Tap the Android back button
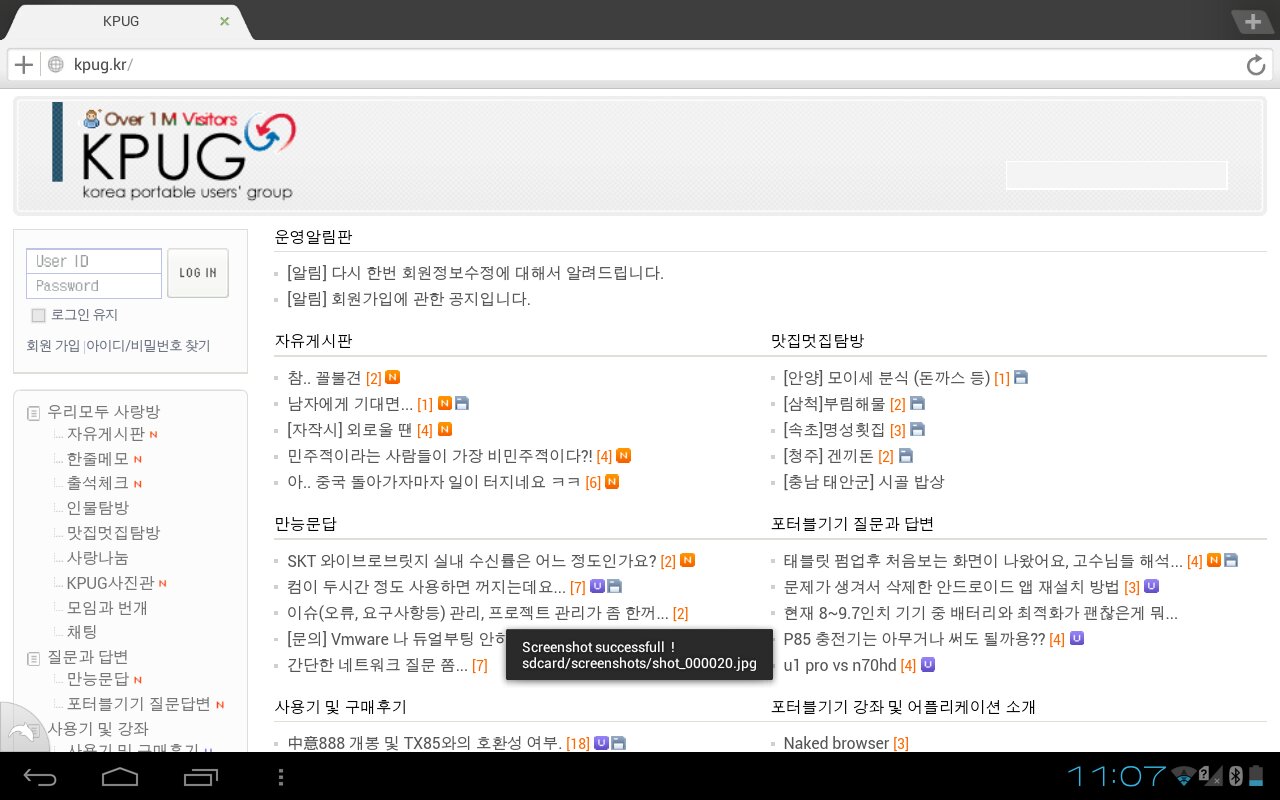 (41, 776)
